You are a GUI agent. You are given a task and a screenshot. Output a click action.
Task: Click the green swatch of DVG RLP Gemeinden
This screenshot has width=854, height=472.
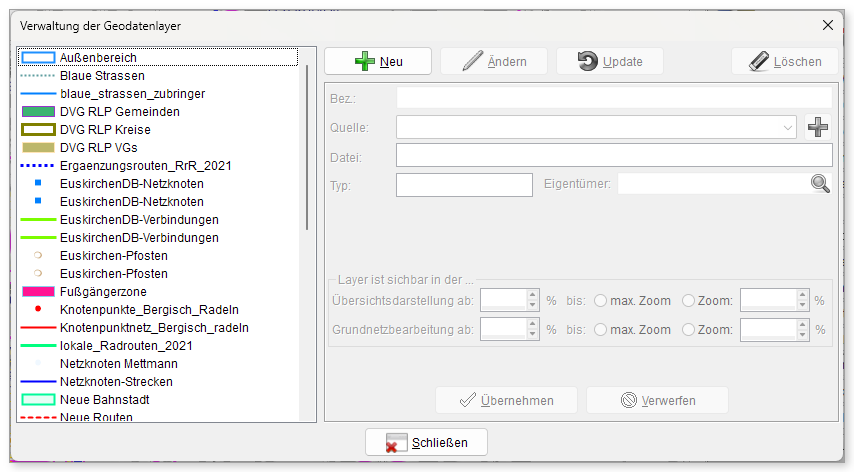pyautogui.click(x=38, y=112)
